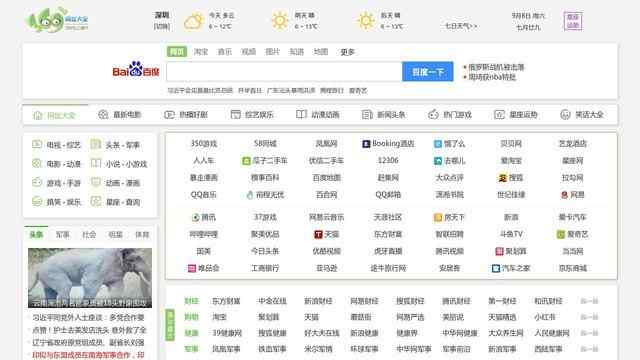Focus the Baidu search input field
Viewport: 640px width, 360px height.
click(x=284, y=72)
